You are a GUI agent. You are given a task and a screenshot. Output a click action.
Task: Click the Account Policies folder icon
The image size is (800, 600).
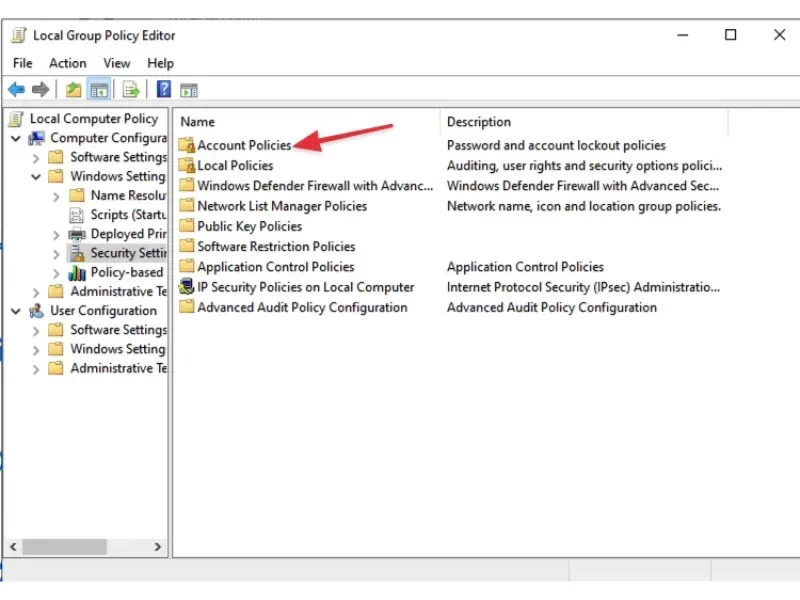[x=187, y=145]
